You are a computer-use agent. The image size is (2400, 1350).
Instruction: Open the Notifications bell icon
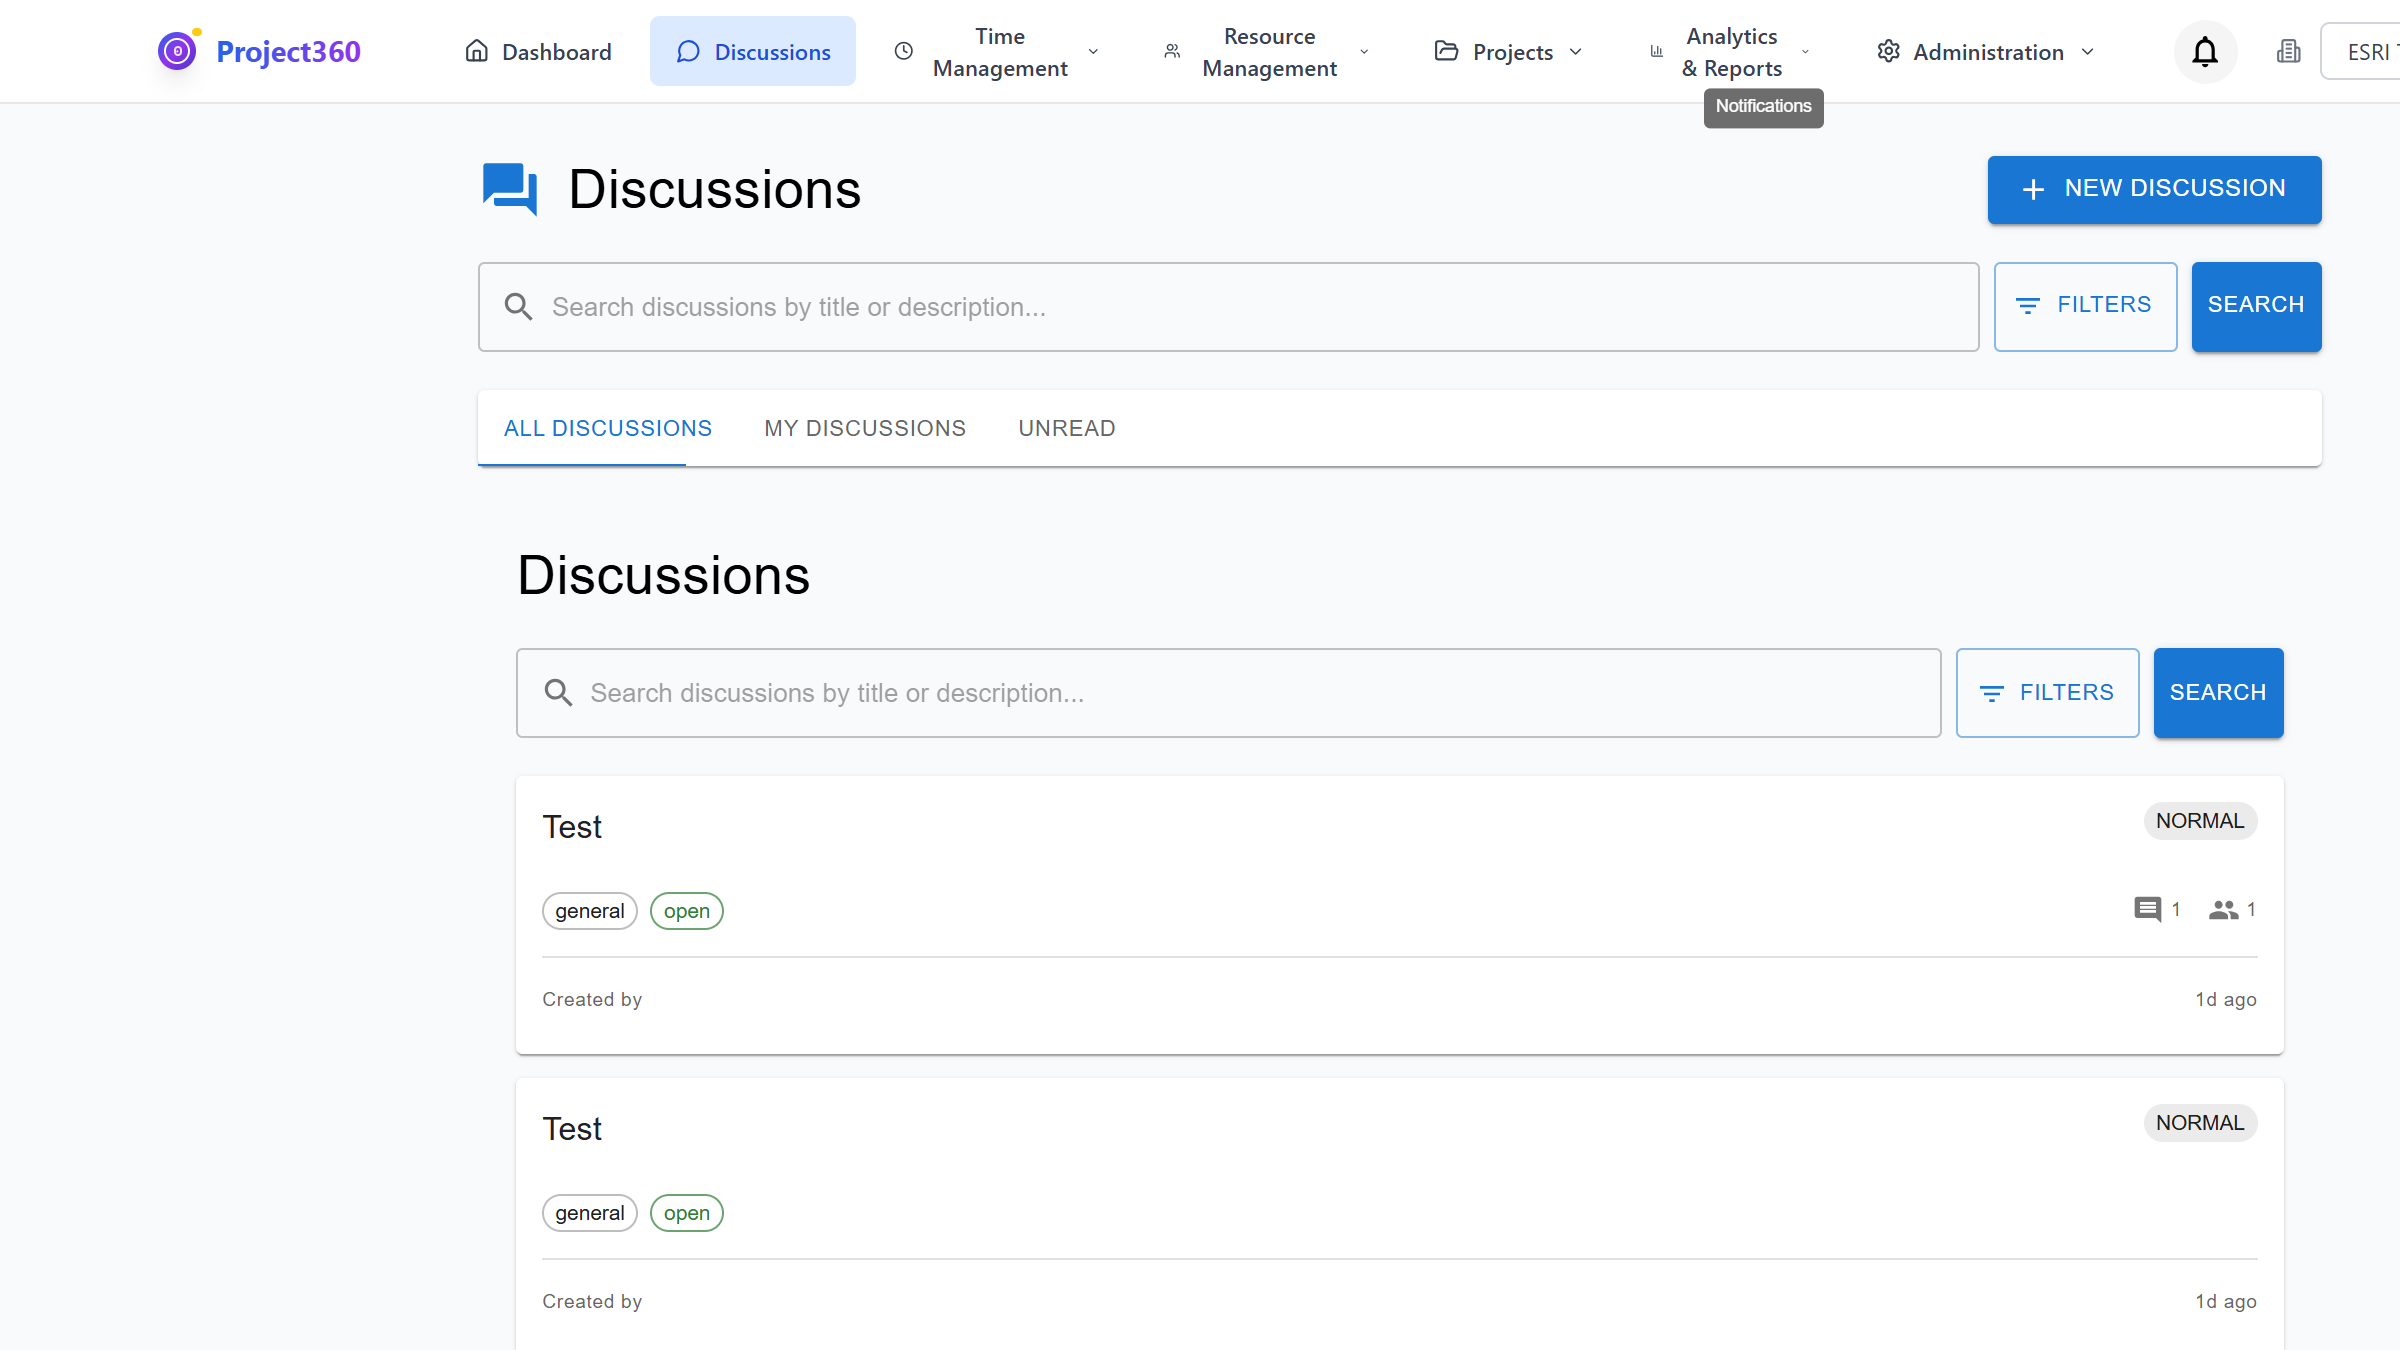pos(2204,51)
